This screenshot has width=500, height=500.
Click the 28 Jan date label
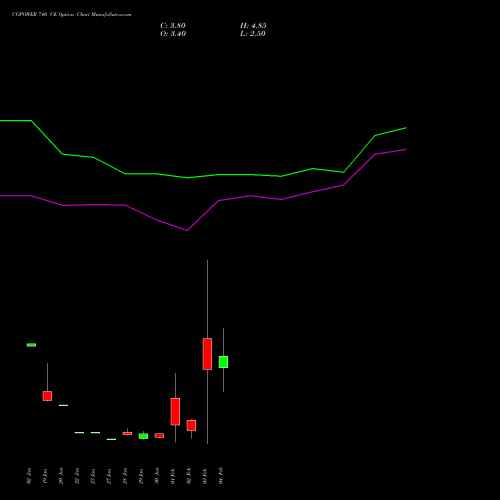pos(125,476)
